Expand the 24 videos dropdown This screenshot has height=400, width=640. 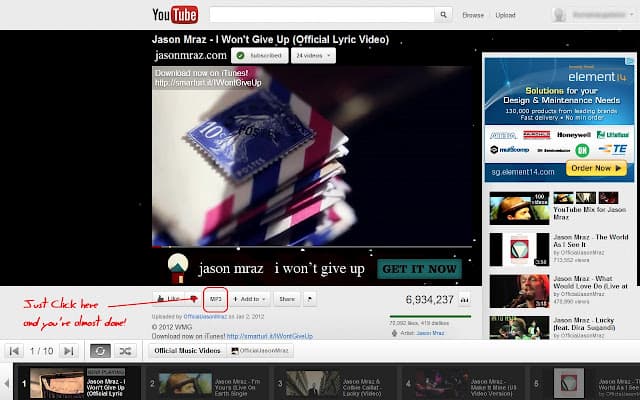[x=314, y=56]
